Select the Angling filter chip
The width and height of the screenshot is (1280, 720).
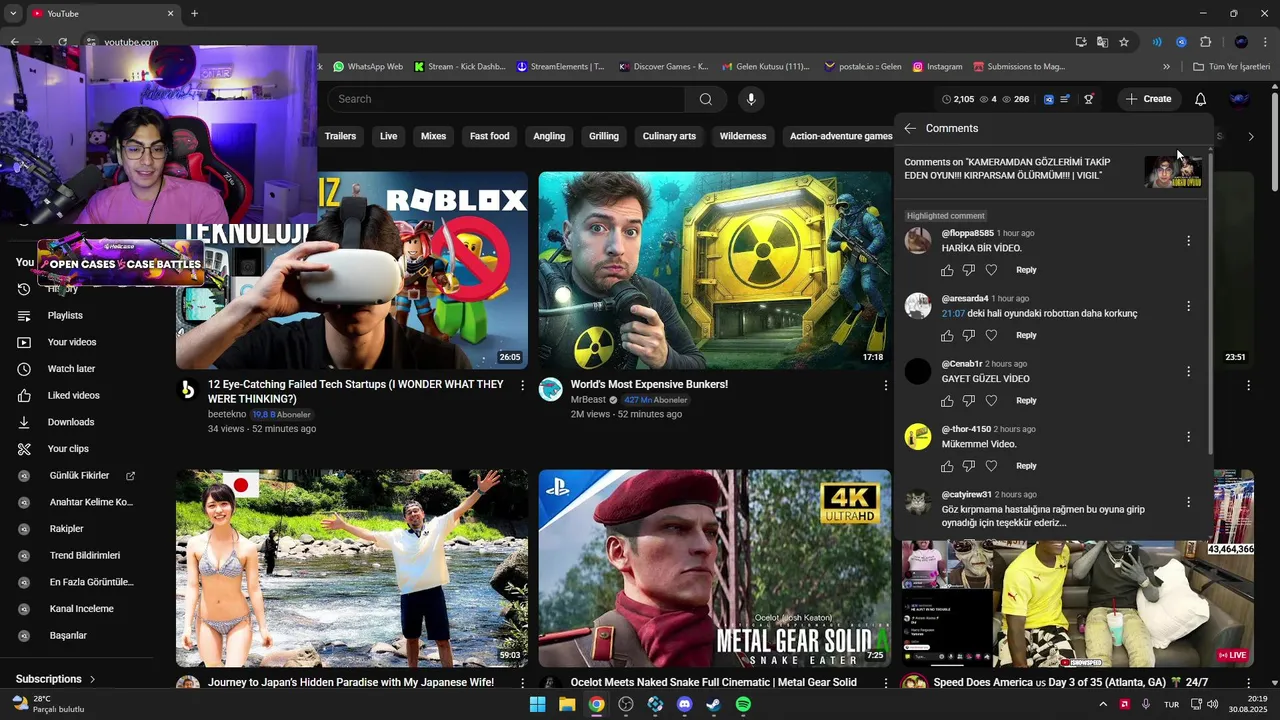tap(549, 136)
